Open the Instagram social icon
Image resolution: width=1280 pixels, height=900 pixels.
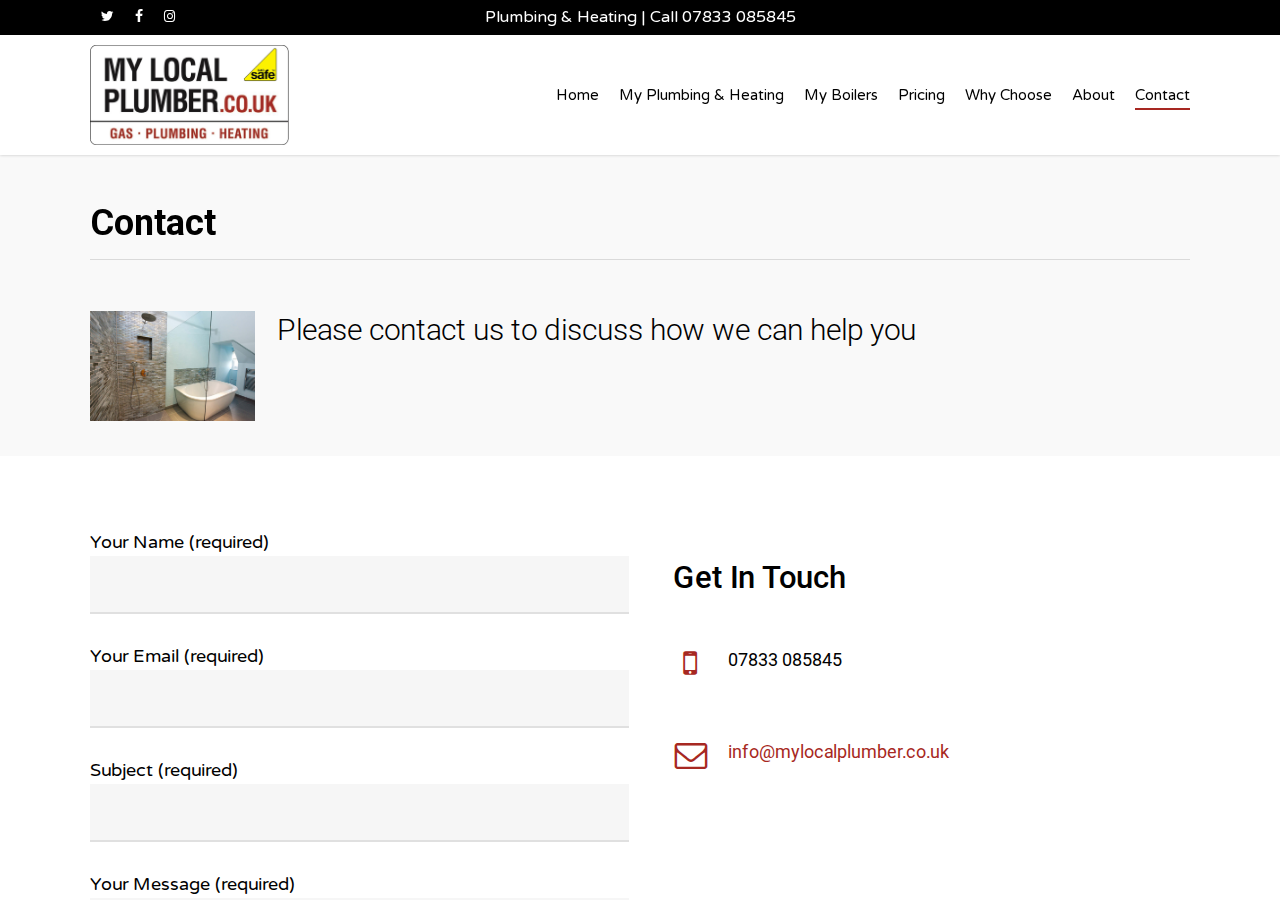[170, 16]
